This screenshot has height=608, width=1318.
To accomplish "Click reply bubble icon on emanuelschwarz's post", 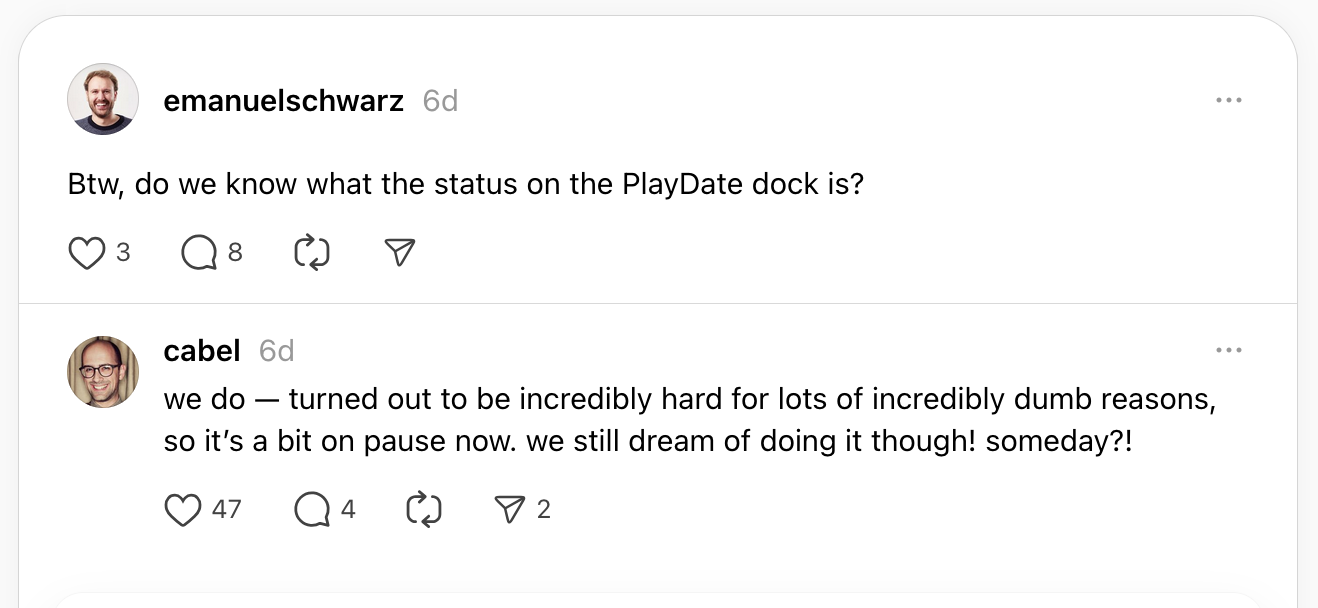I will click(x=199, y=253).
